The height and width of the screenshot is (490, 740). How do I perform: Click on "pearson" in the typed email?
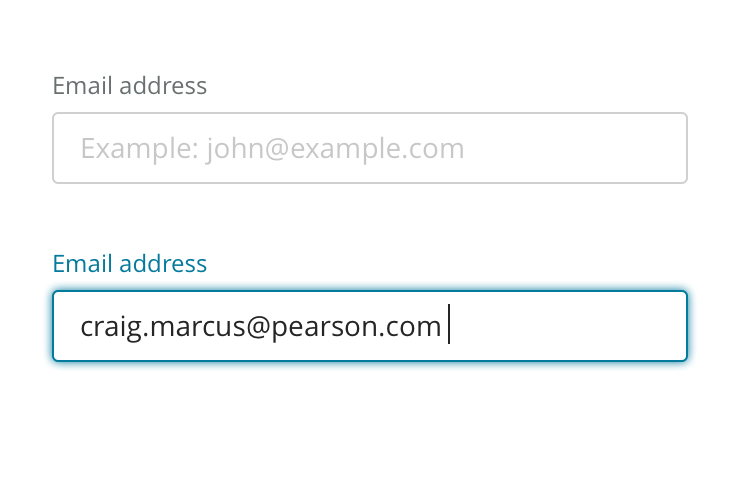tap(313, 327)
